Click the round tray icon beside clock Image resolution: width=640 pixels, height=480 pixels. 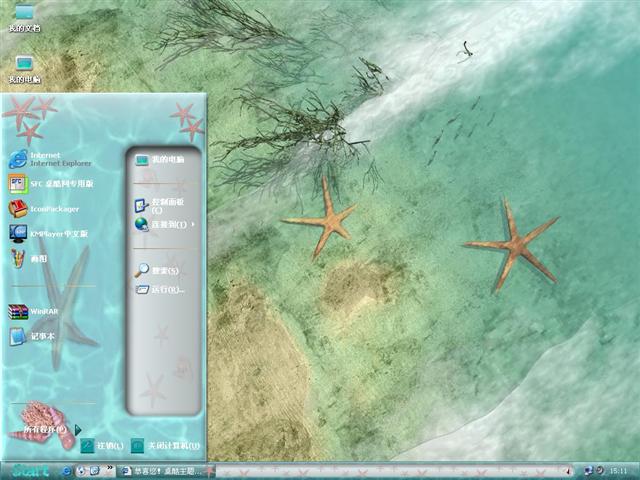coord(599,471)
